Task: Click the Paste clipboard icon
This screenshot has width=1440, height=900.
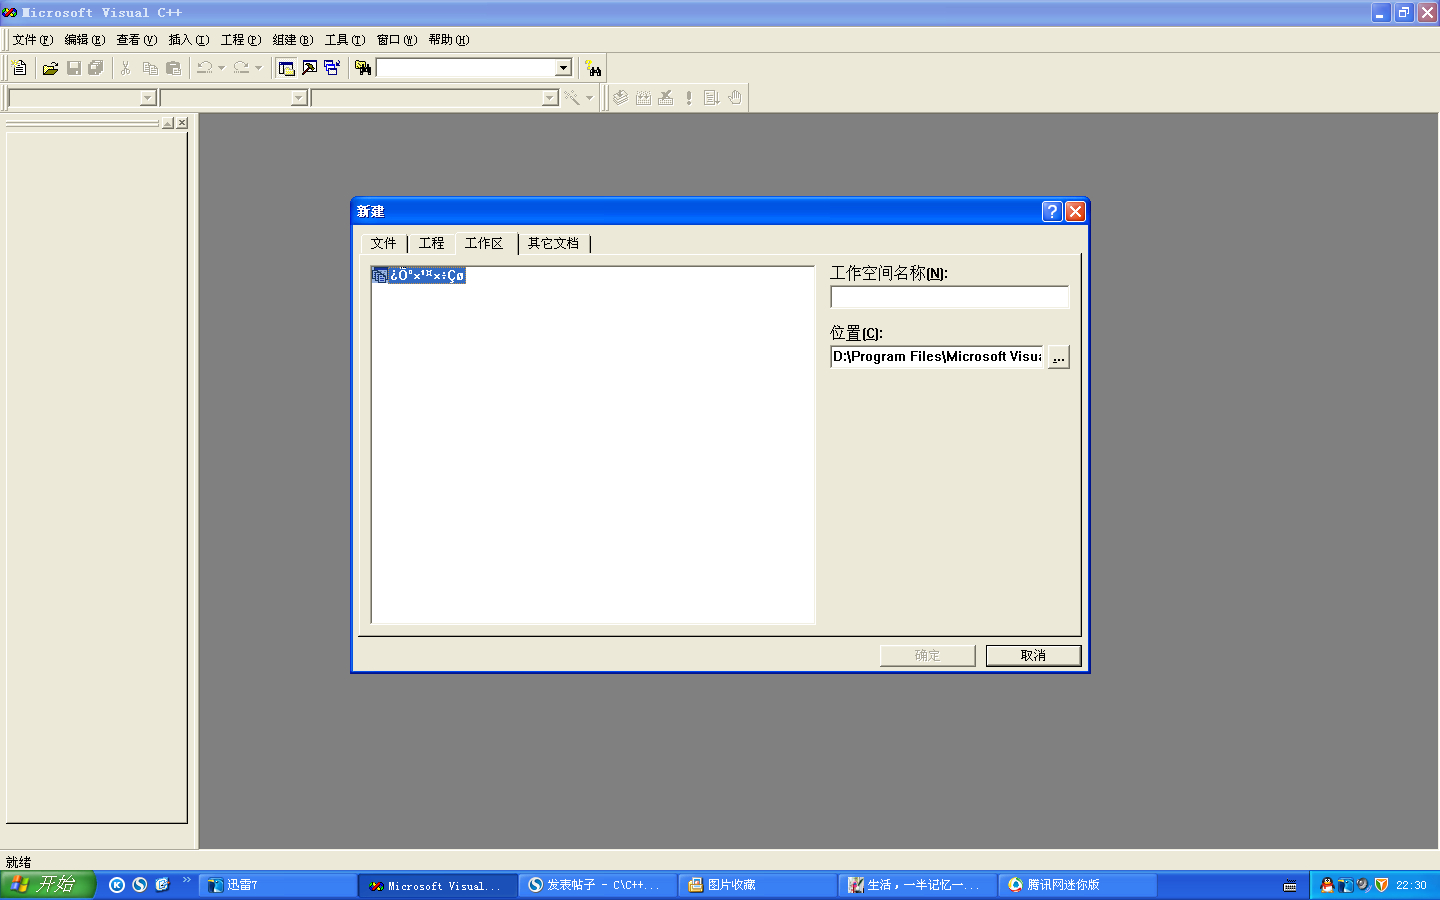Action: point(174,68)
